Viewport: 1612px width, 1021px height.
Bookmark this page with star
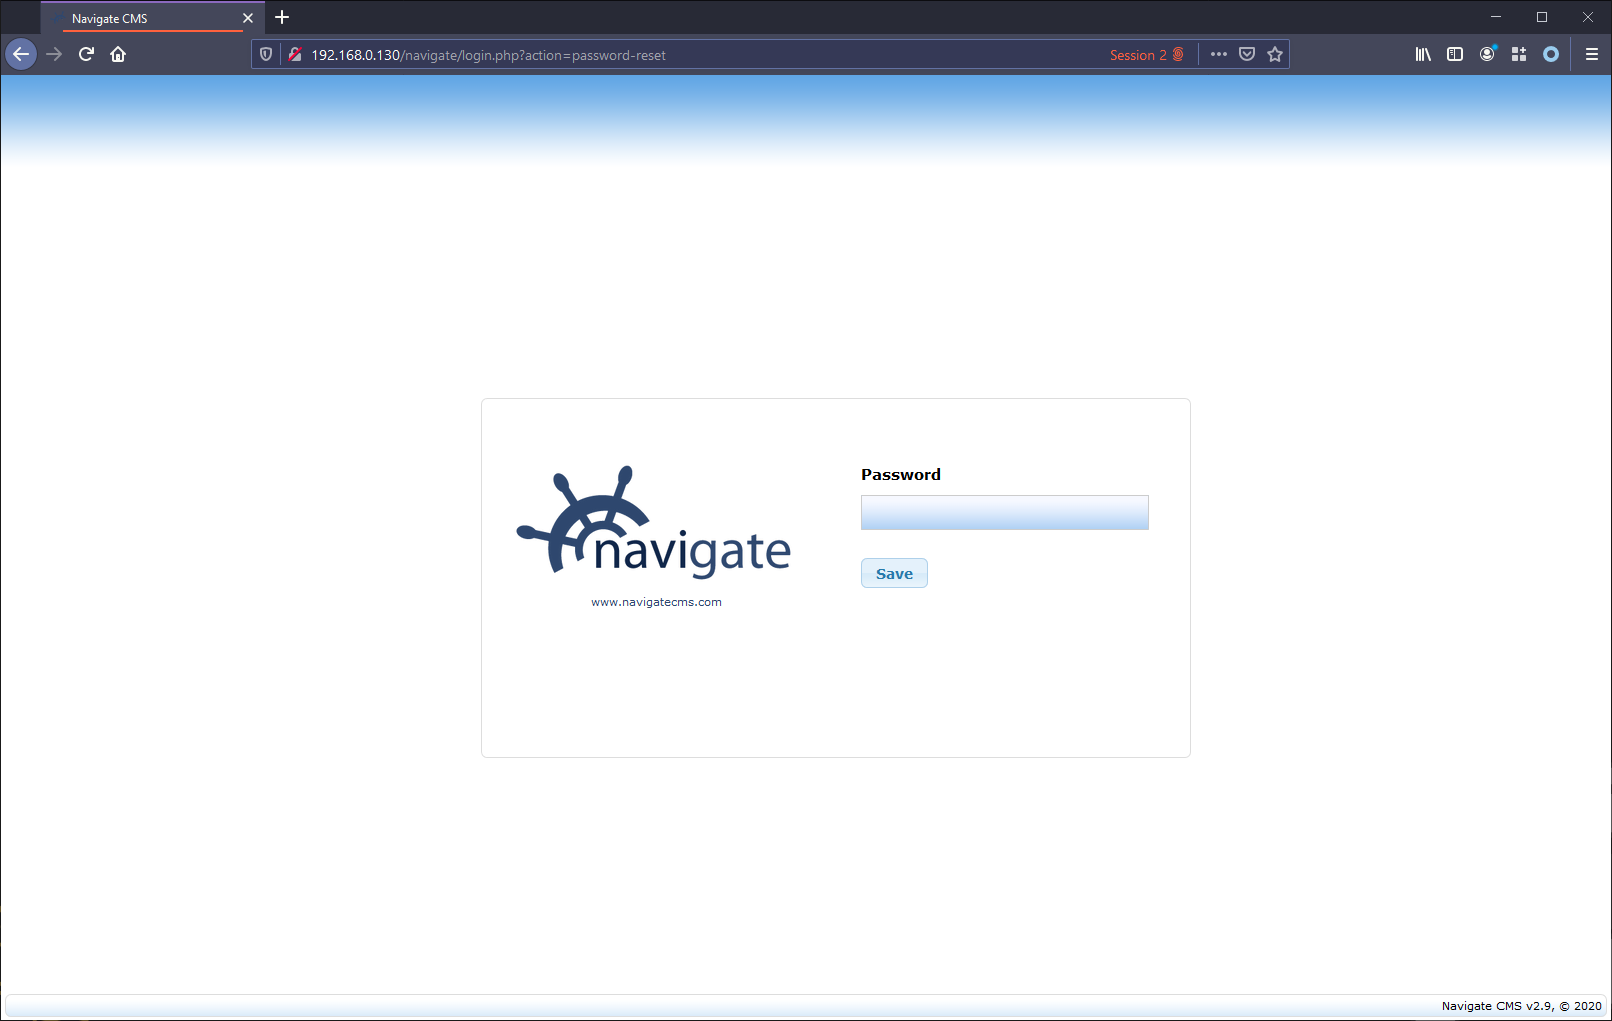[1275, 54]
